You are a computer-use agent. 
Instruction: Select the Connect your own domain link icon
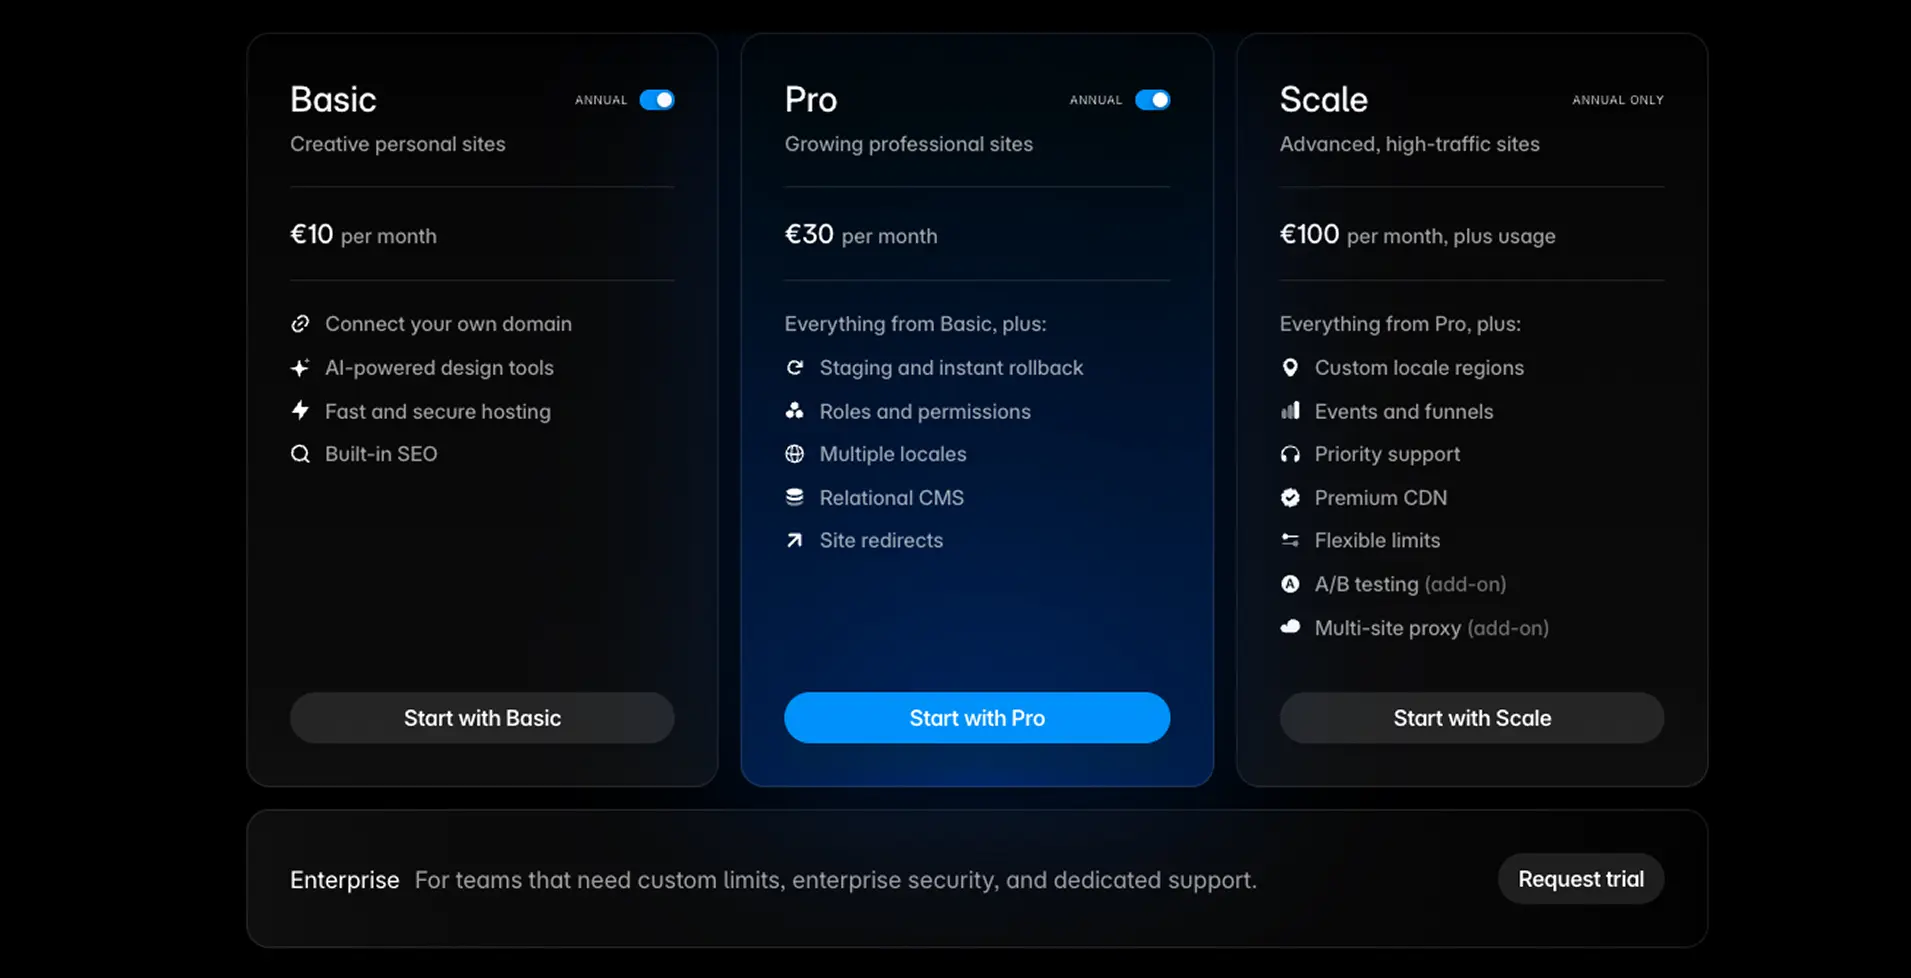tap(301, 323)
